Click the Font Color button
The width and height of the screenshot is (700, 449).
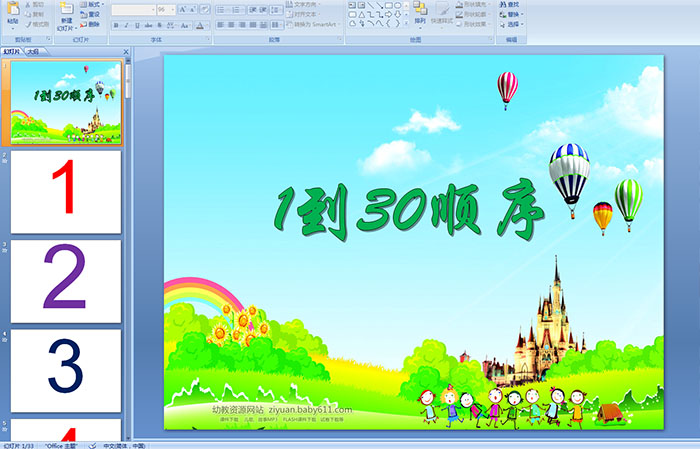coord(200,25)
